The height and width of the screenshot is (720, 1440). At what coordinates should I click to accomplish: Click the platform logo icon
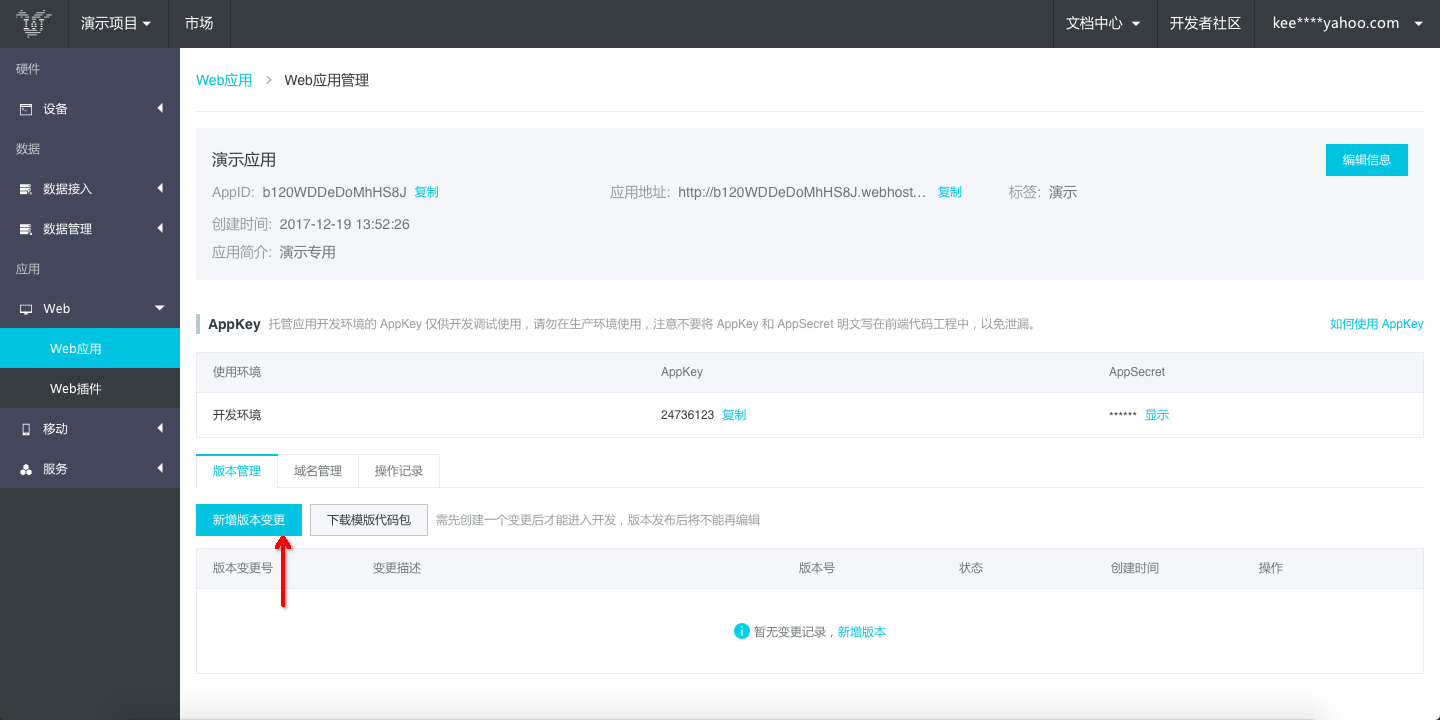click(34, 23)
